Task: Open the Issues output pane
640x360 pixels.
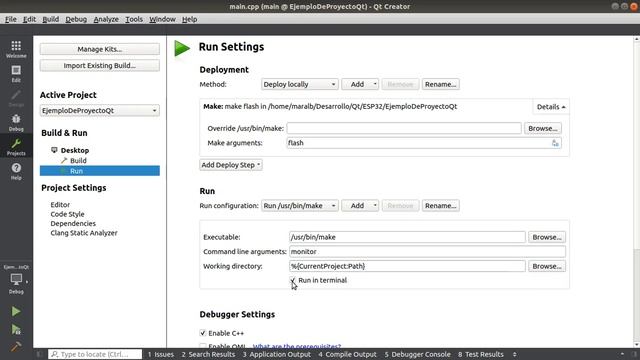Action: tap(161, 354)
